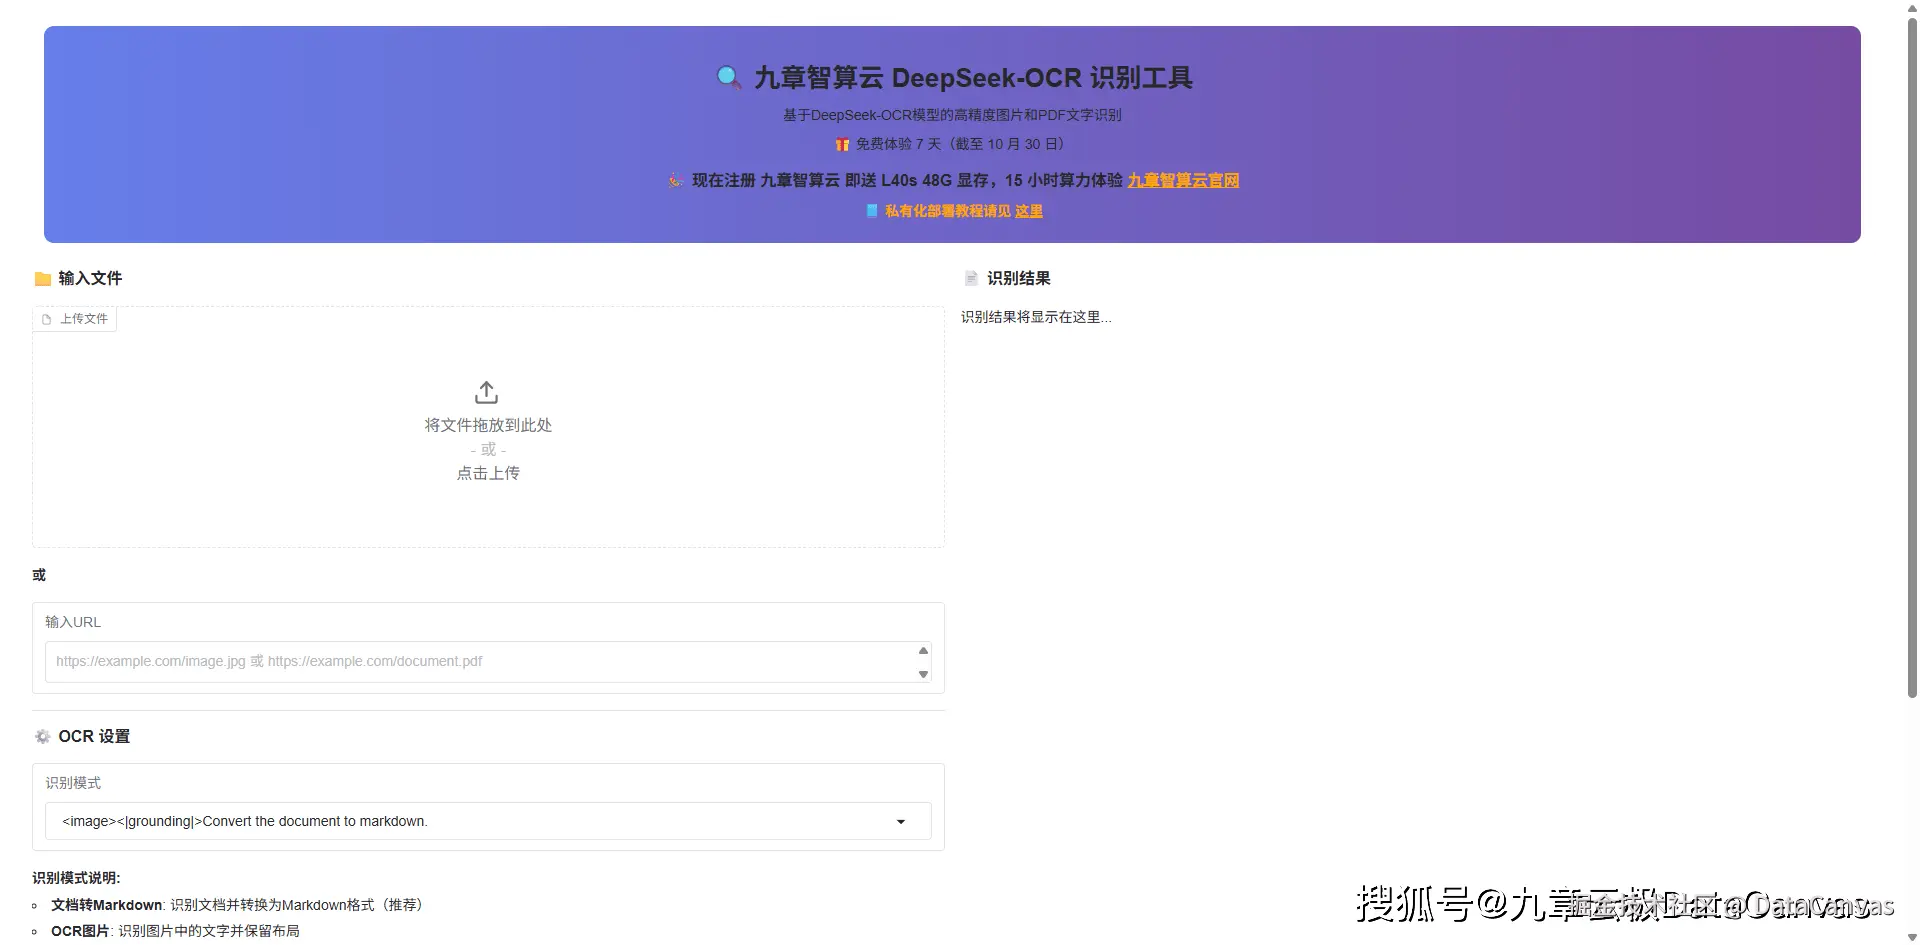The image size is (1920, 945).
Task: Click the 上传文件 label tag
Action: 75,319
